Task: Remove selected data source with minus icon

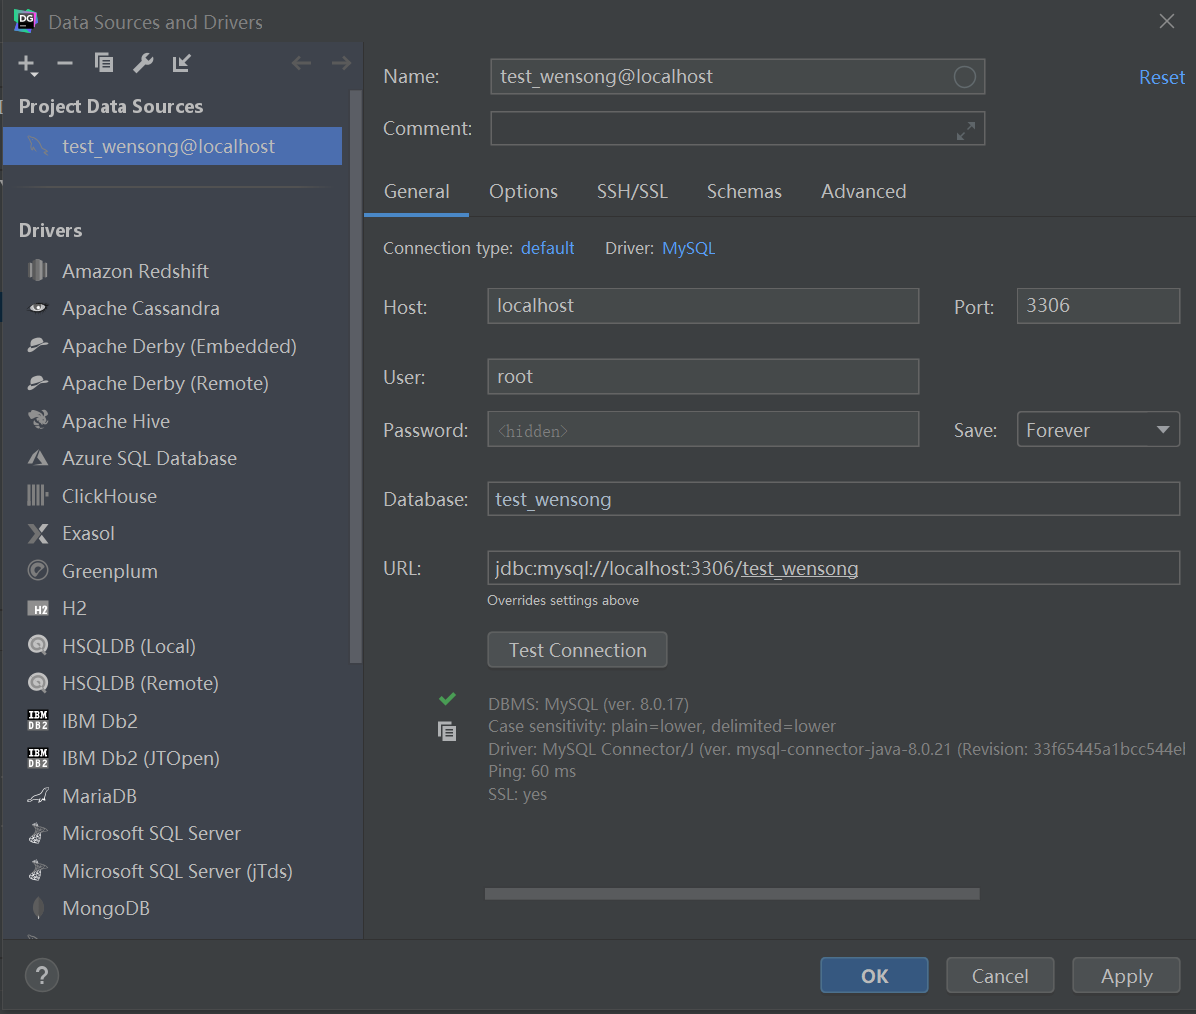Action: [x=65, y=63]
